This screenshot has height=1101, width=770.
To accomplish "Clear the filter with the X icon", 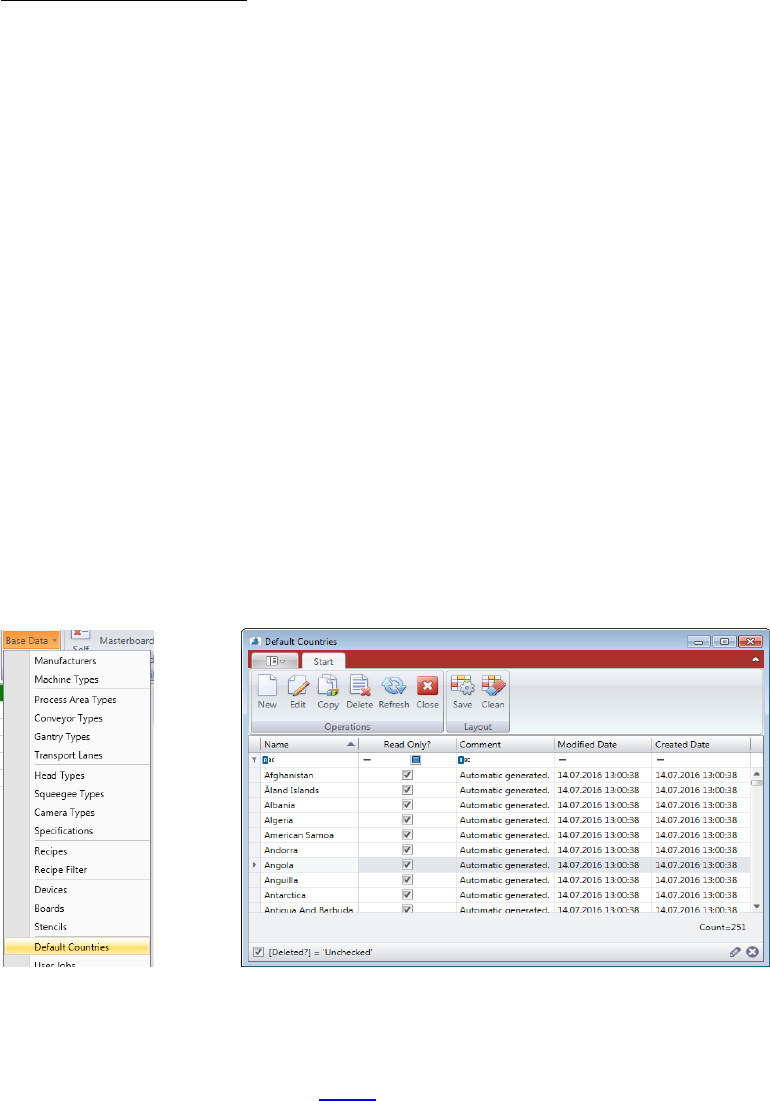I will 752,952.
